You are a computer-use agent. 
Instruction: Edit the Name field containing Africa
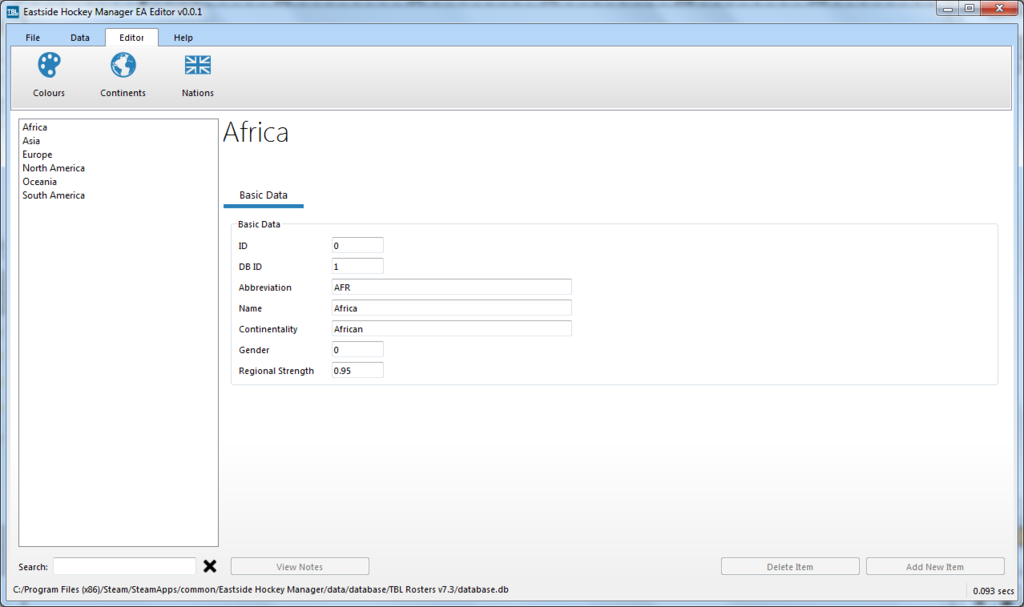pyautogui.click(x=451, y=308)
